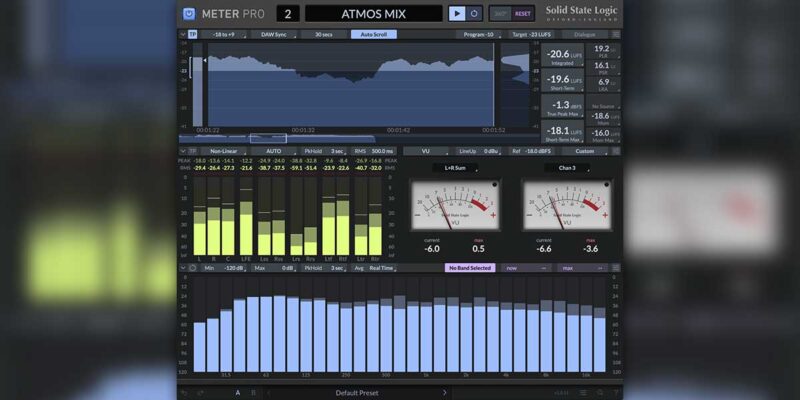Click the Target -23 LUFS field
This screenshot has height=400, width=800.
click(x=534, y=35)
